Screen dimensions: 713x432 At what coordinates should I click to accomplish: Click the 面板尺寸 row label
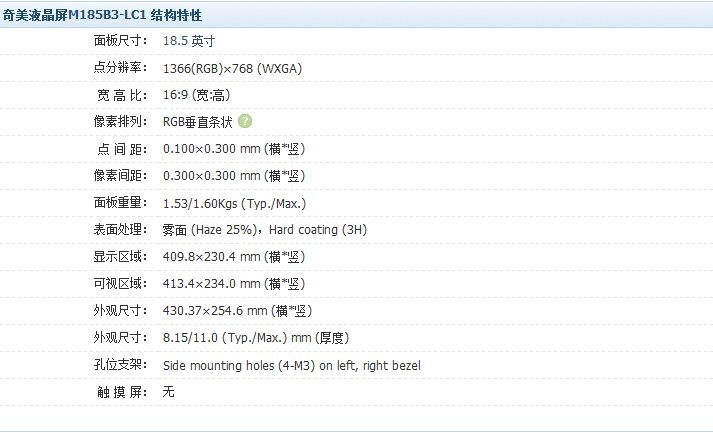click(x=120, y=41)
